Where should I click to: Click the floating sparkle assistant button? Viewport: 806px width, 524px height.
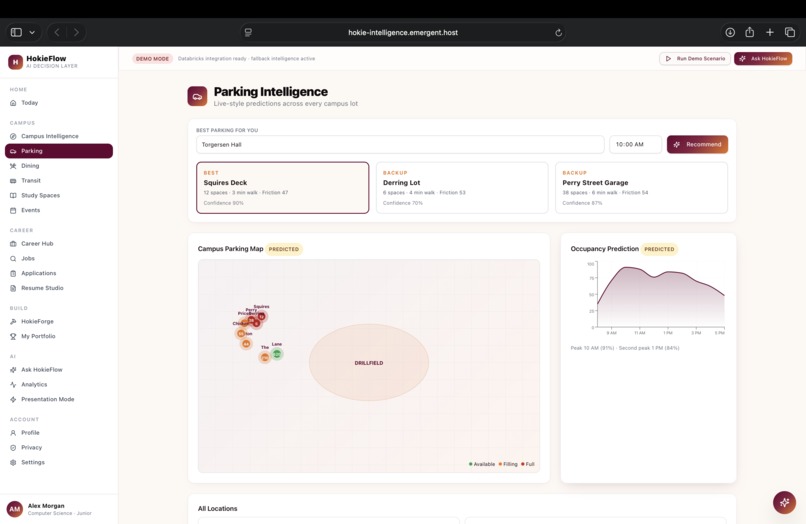pyautogui.click(x=784, y=502)
